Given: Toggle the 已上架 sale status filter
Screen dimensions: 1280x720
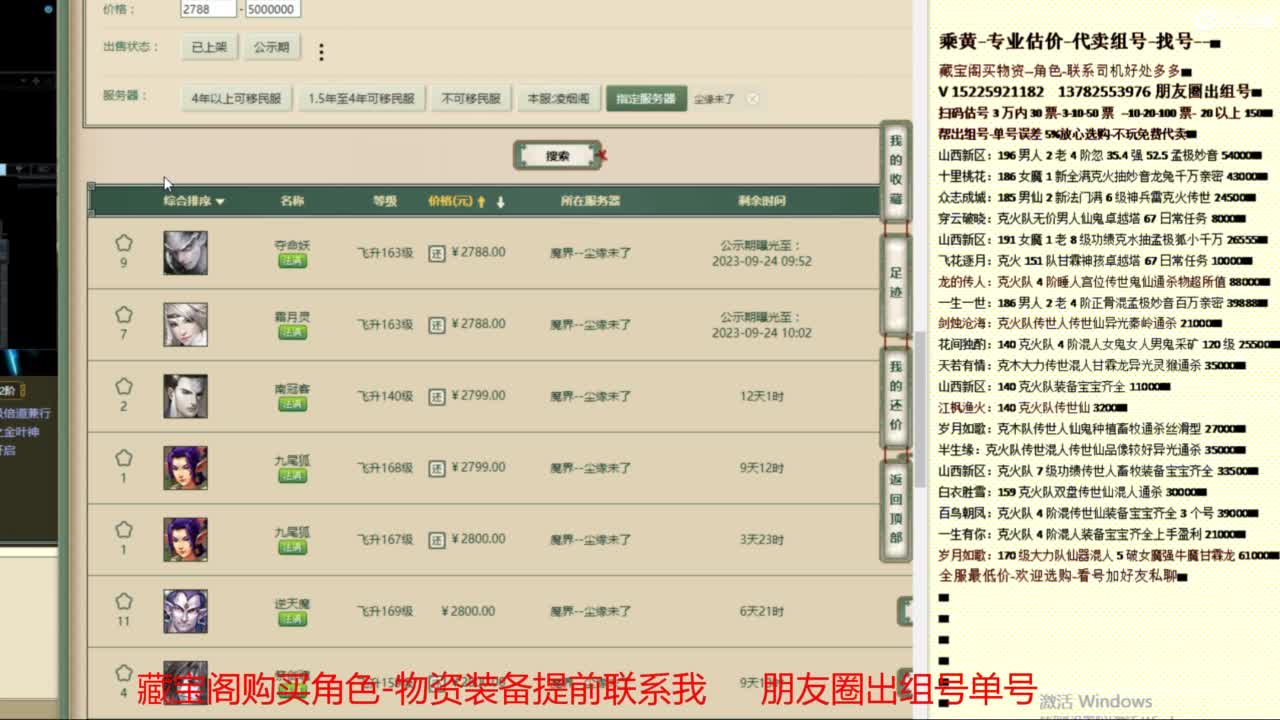Looking at the screenshot, I should pyautogui.click(x=209, y=47).
